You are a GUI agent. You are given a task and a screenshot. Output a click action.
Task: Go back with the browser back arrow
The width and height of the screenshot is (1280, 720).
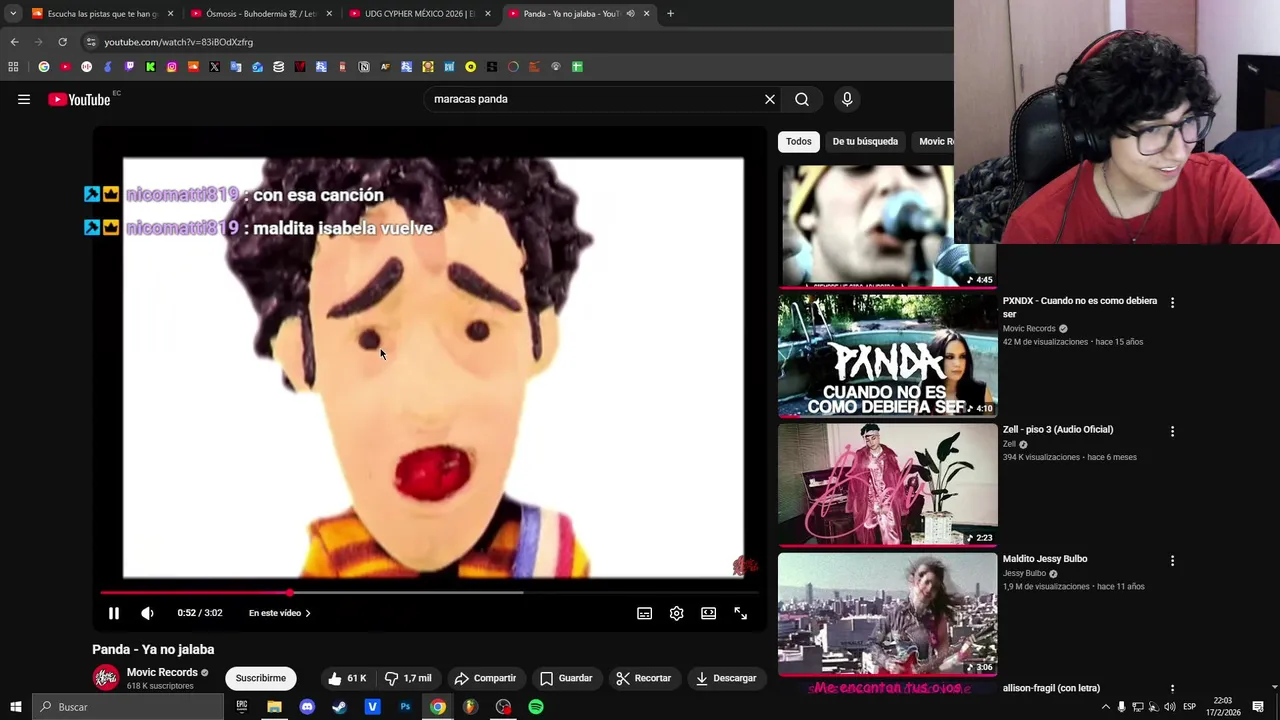[x=14, y=42]
